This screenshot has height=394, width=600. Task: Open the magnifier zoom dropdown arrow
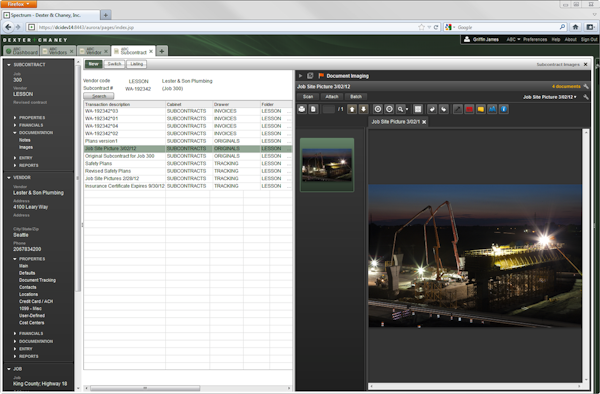407,109
